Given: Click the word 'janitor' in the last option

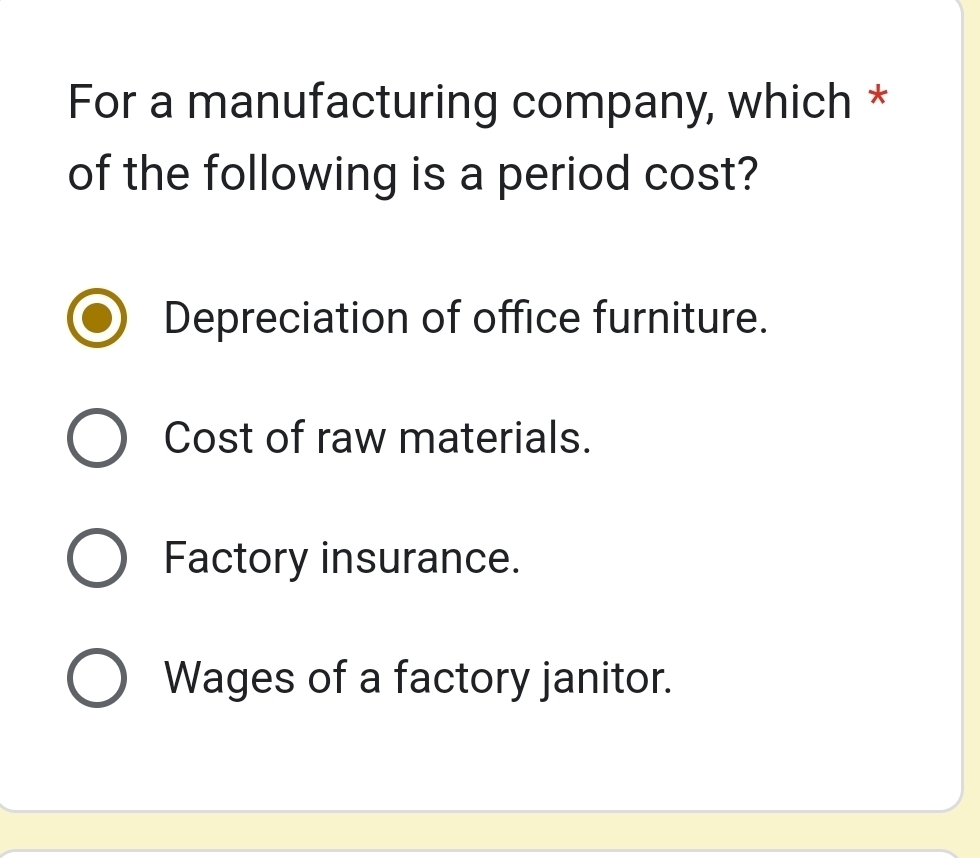Looking at the screenshot, I should [606, 679].
